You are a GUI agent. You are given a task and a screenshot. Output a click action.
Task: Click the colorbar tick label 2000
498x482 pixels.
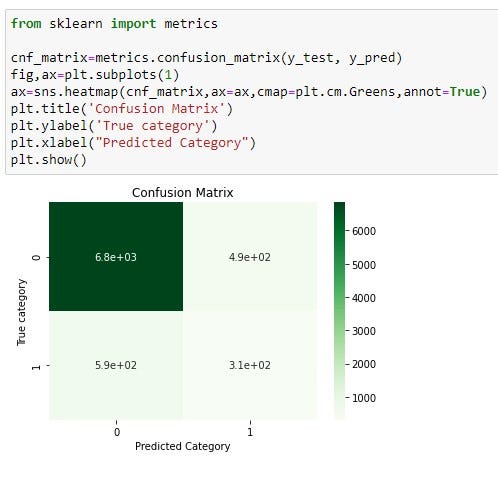(364, 364)
